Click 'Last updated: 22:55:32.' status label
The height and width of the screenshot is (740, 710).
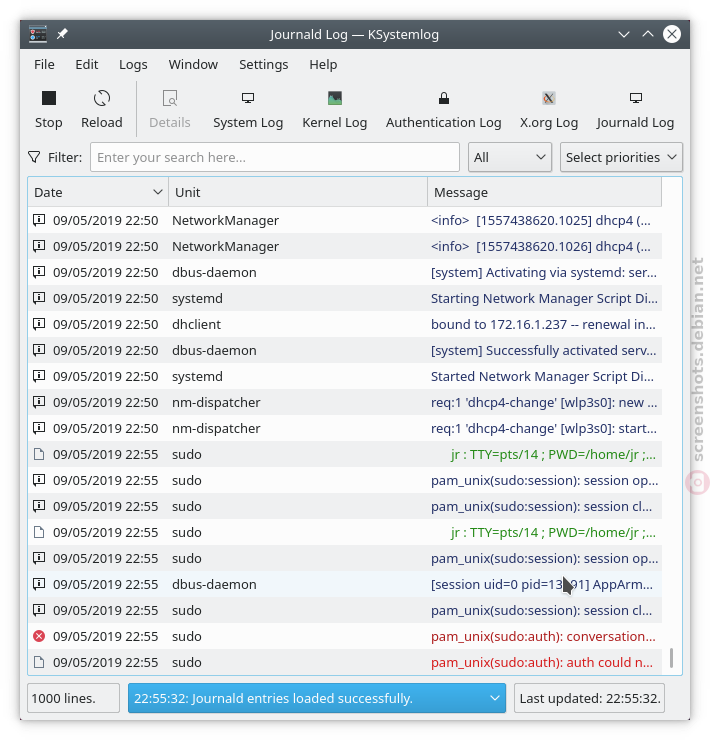(590, 698)
